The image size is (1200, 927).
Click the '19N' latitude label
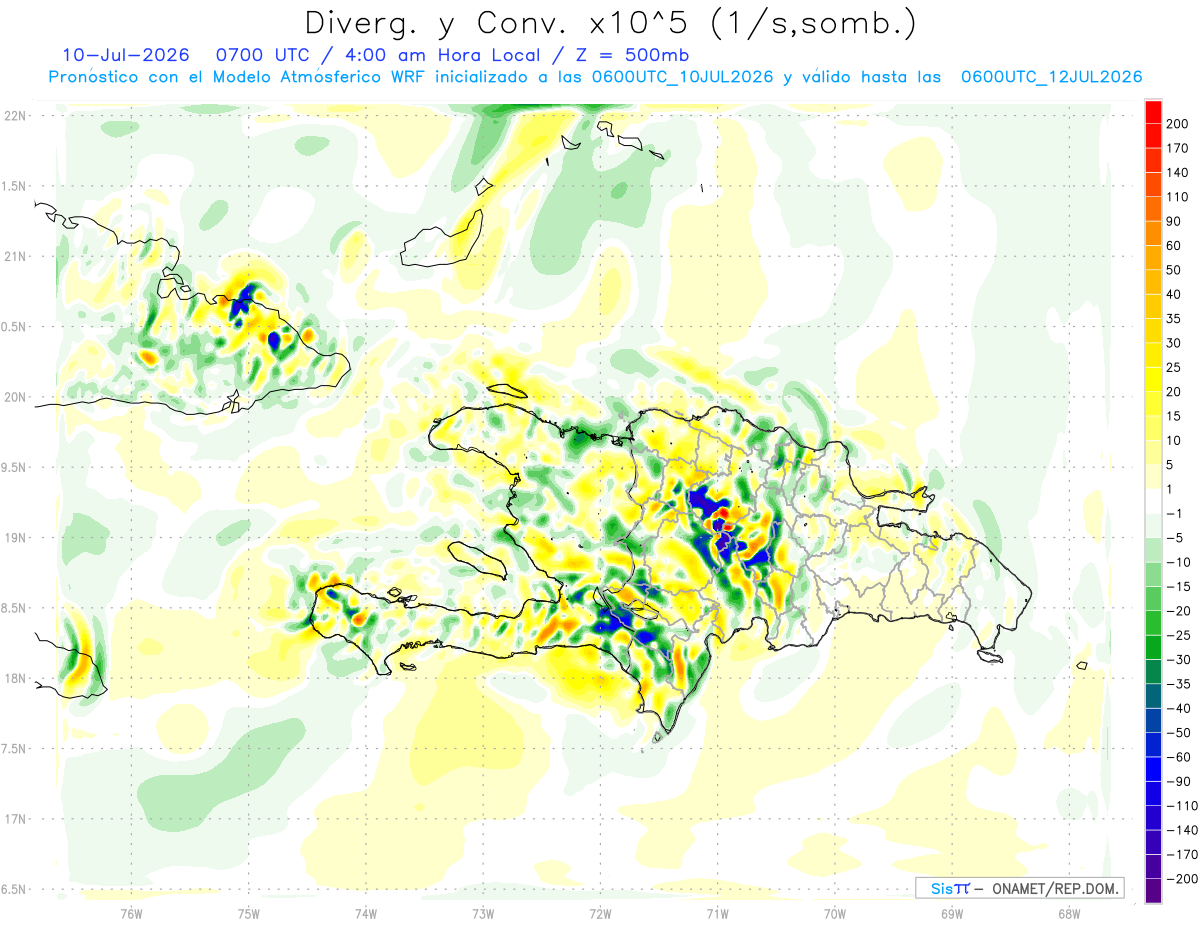pos(15,538)
